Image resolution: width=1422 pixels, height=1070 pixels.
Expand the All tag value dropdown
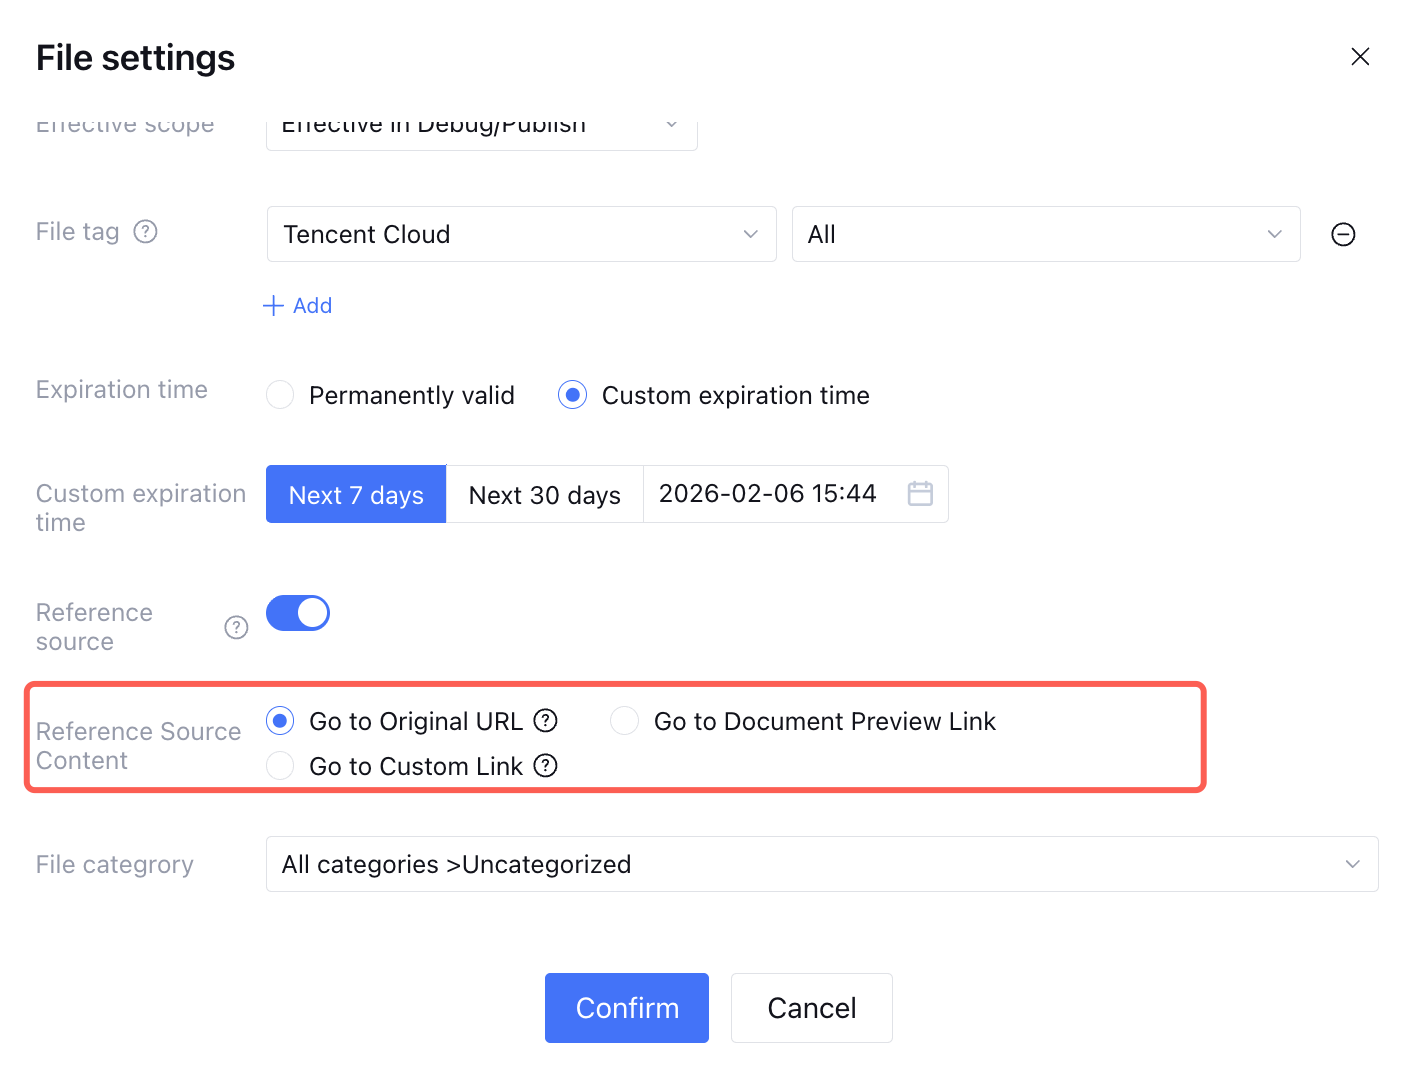pos(1045,234)
